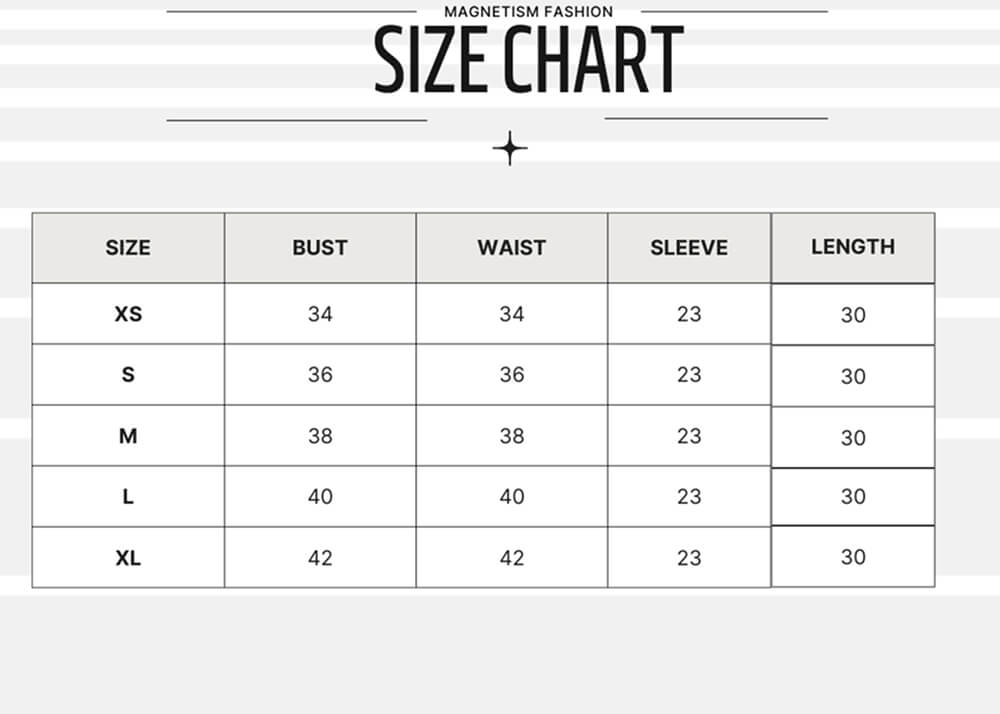Click the S size row label
This screenshot has width=1000, height=714.
click(x=128, y=375)
